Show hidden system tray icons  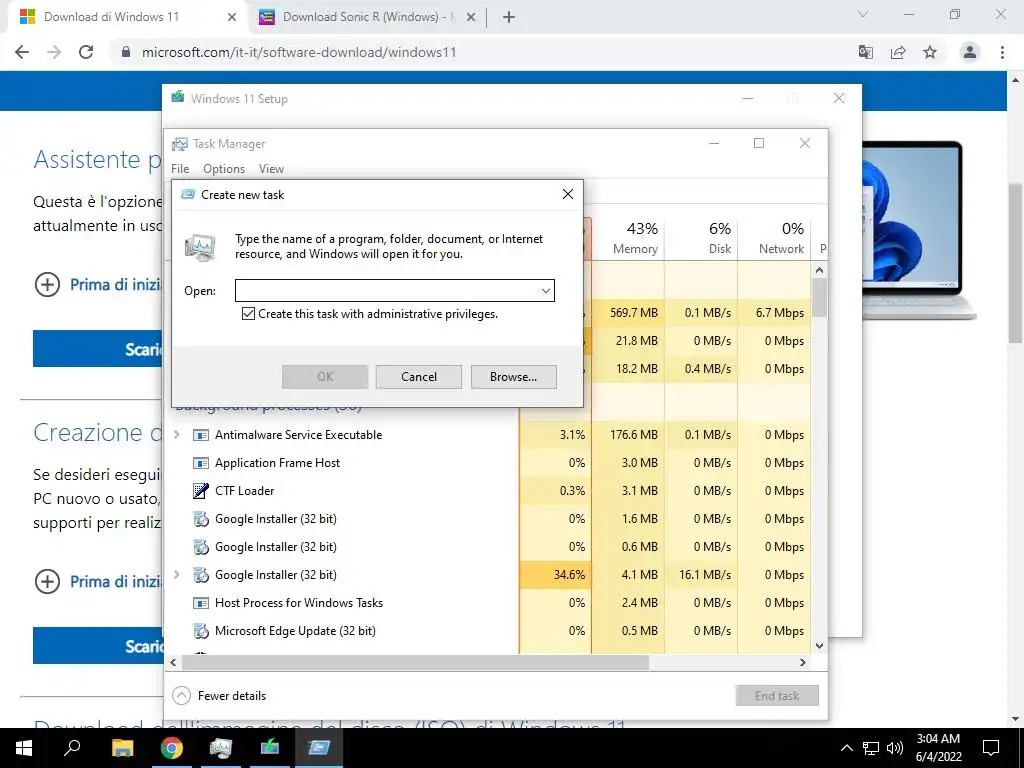[x=846, y=748]
